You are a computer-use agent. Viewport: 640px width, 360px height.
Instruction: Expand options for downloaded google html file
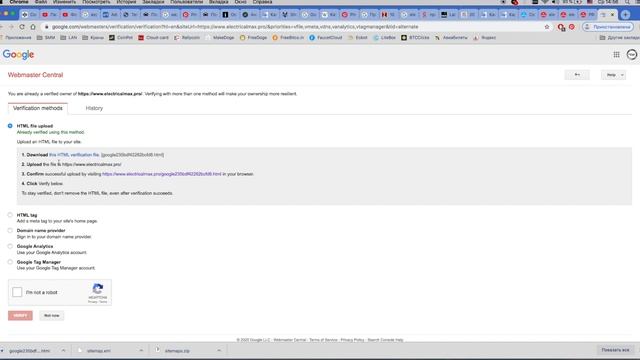(x=63, y=351)
